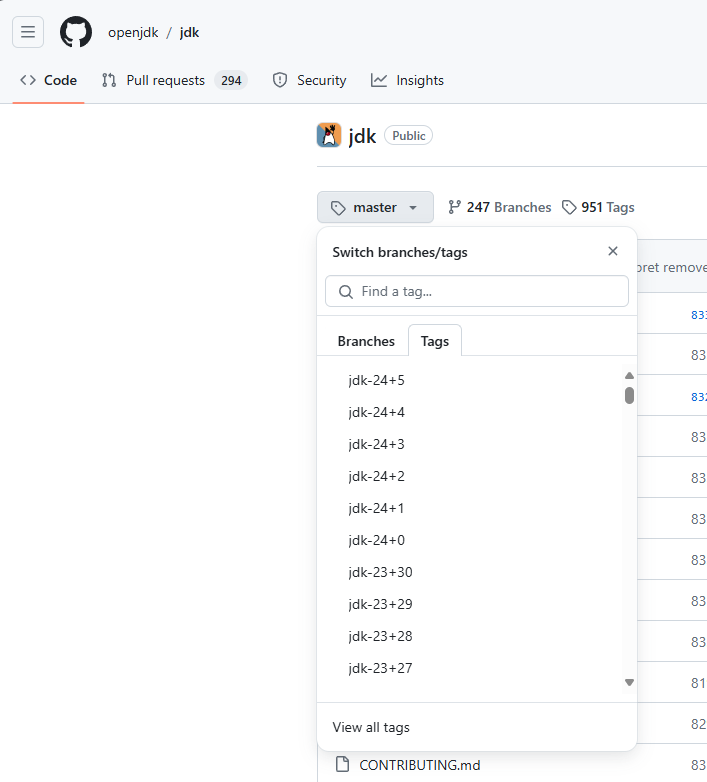Click the tag list scrollbar thumb
This screenshot has width=707, height=782.
click(629, 395)
